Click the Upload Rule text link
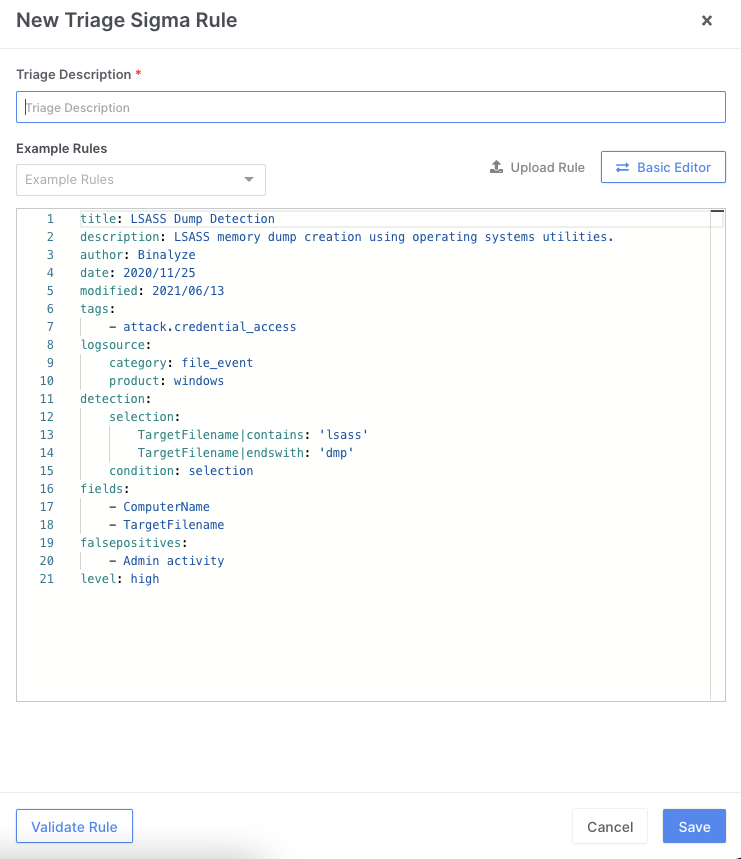This screenshot has height=859, width=741. tap(547, 167)
